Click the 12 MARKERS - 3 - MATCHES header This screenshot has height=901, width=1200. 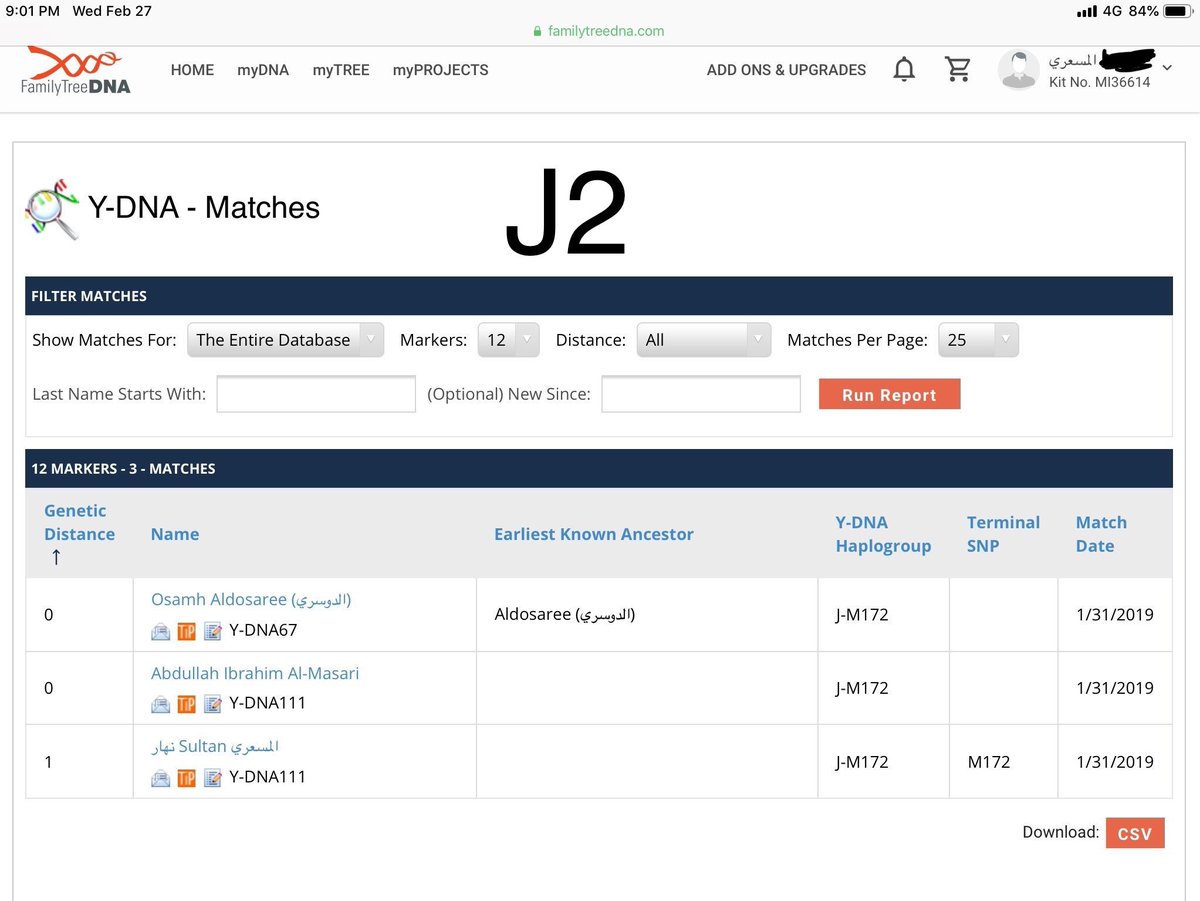(x=599, y=468)
